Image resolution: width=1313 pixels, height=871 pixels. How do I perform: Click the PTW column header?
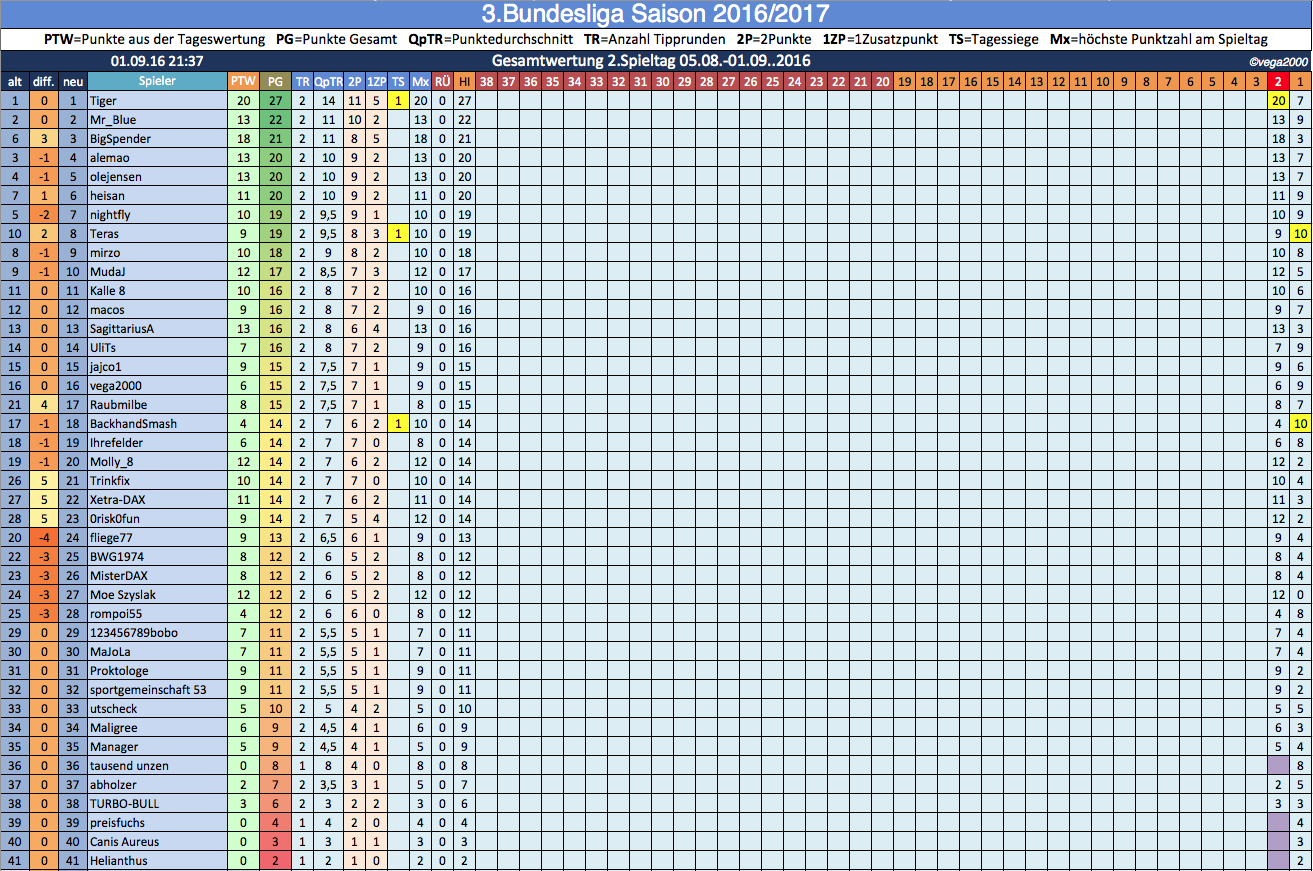[x=243, y=81]
